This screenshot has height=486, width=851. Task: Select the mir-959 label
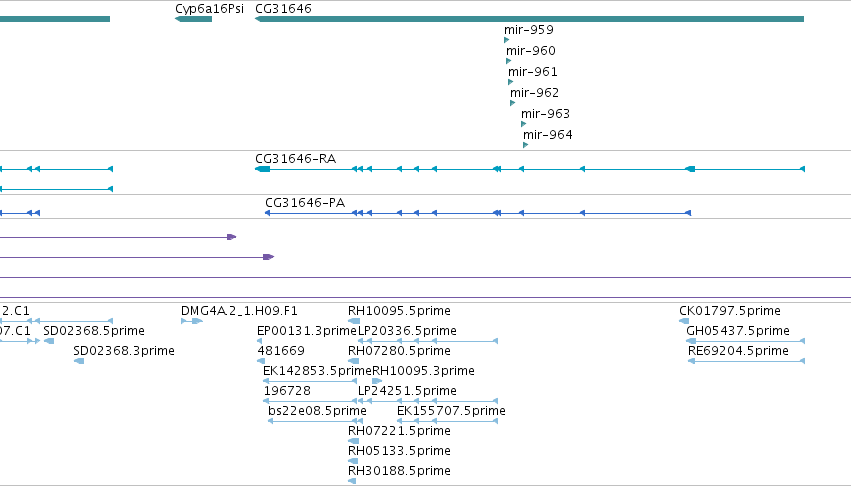coord(529,30)
